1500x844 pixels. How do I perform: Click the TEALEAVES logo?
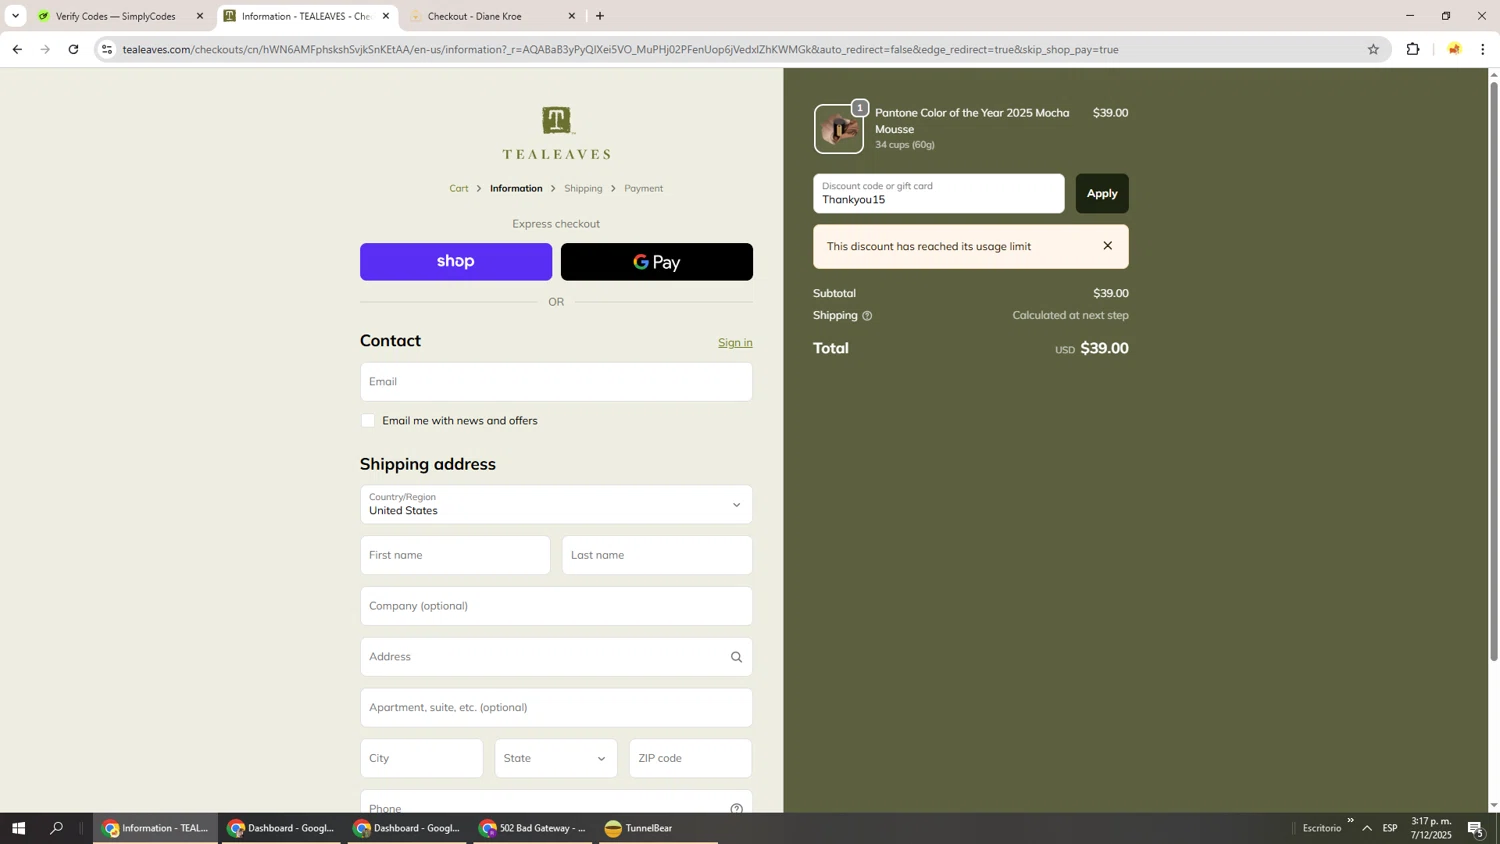coord(556,133)
